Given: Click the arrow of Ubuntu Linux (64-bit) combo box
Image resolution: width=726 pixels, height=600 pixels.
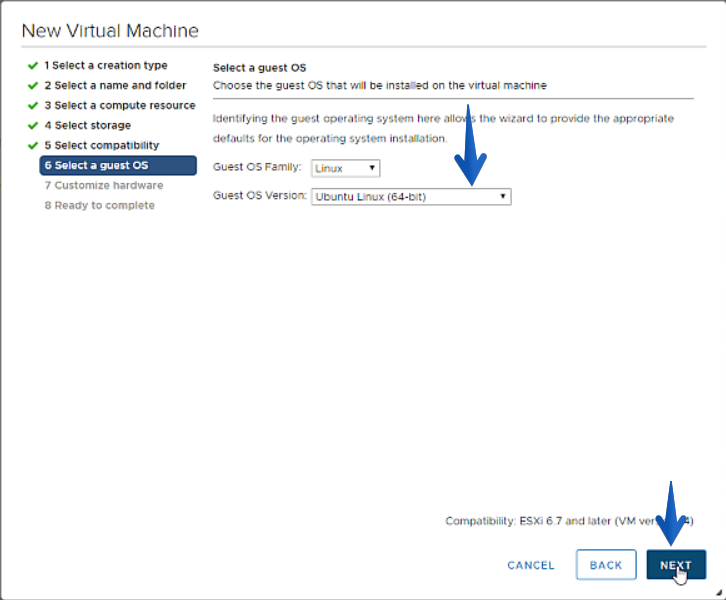Looking at the screenshot, I should (502, 196).
